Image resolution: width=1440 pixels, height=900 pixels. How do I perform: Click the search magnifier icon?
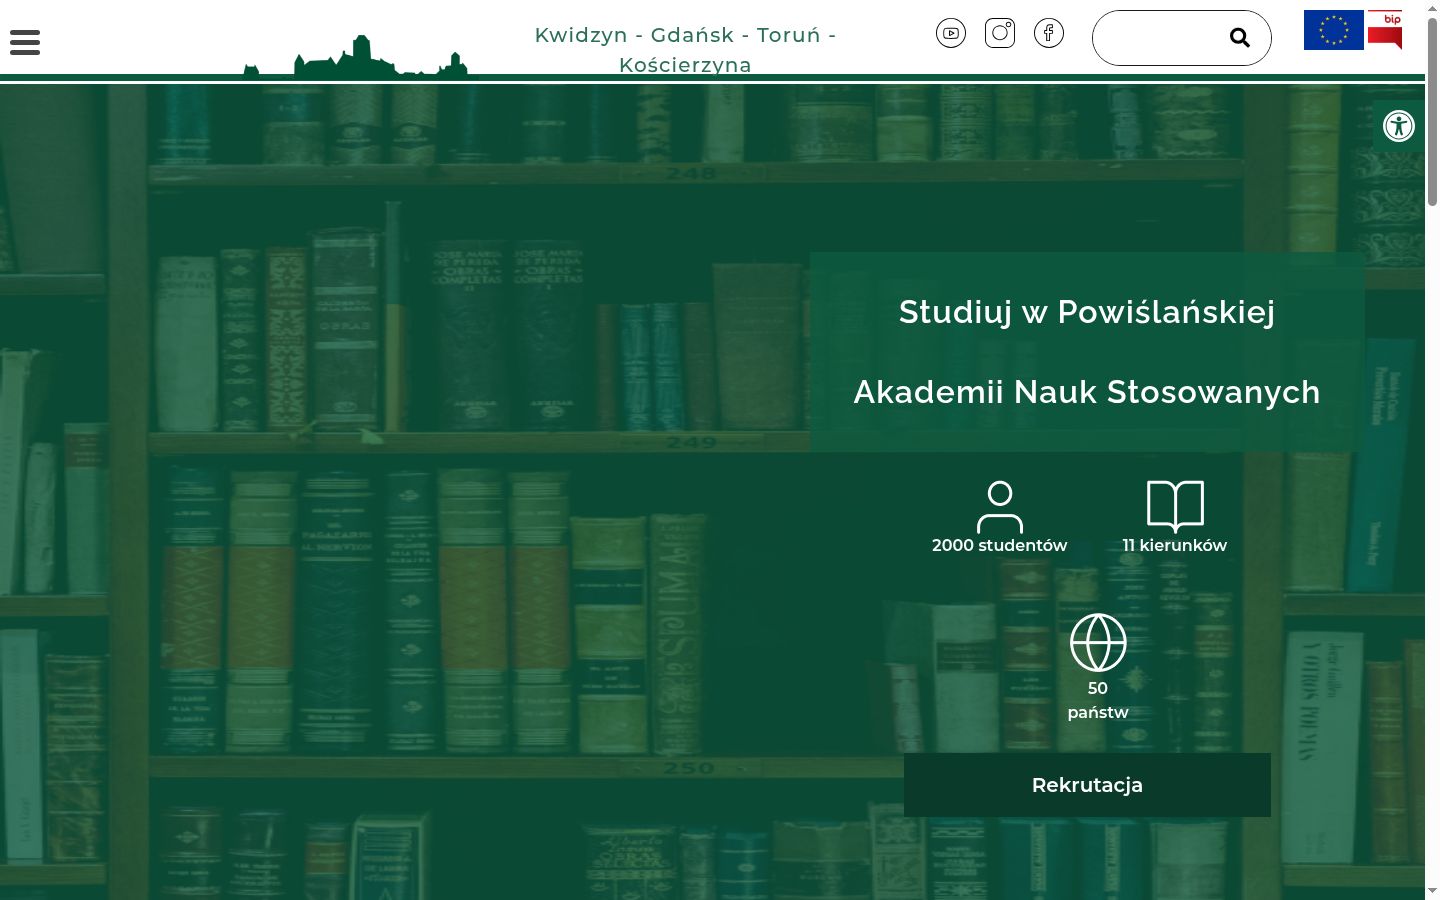pyautogui.click(x=1240, y=38)
